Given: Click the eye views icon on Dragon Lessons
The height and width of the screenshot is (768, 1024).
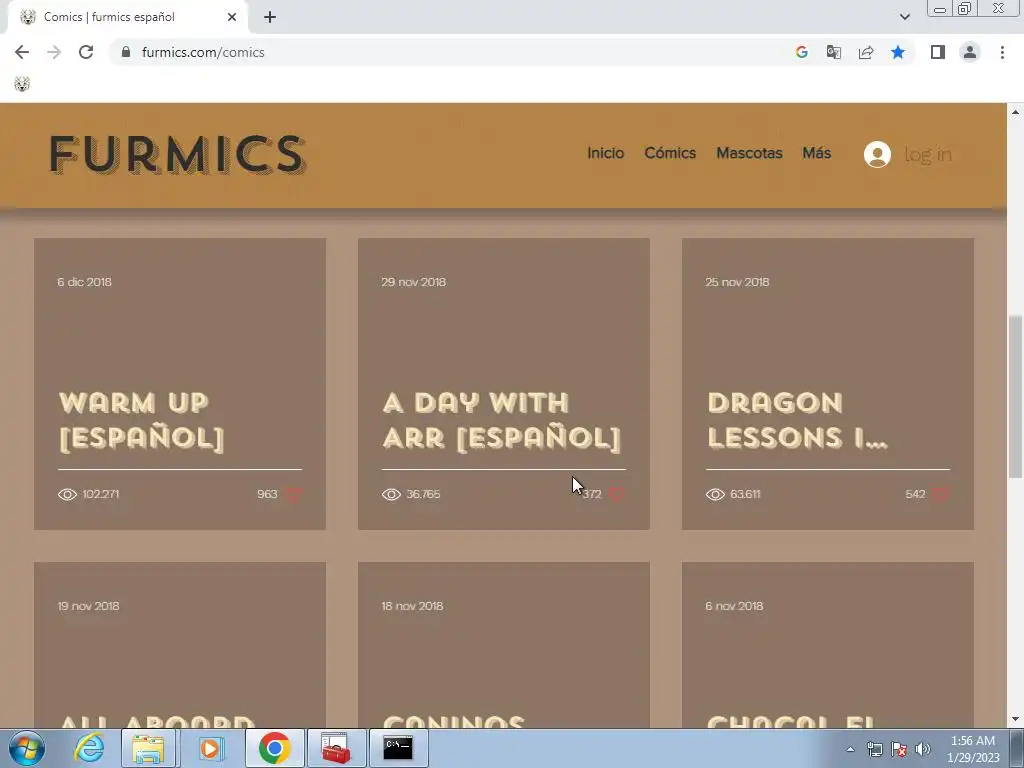Looking at the screenshot, I should point(715,494).
